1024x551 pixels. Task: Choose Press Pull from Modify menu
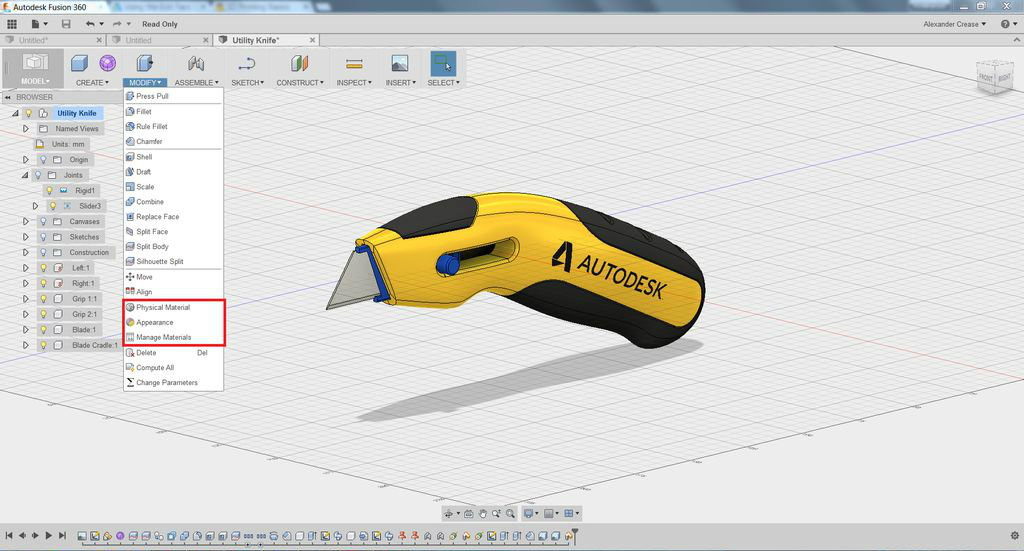(173, 96)
